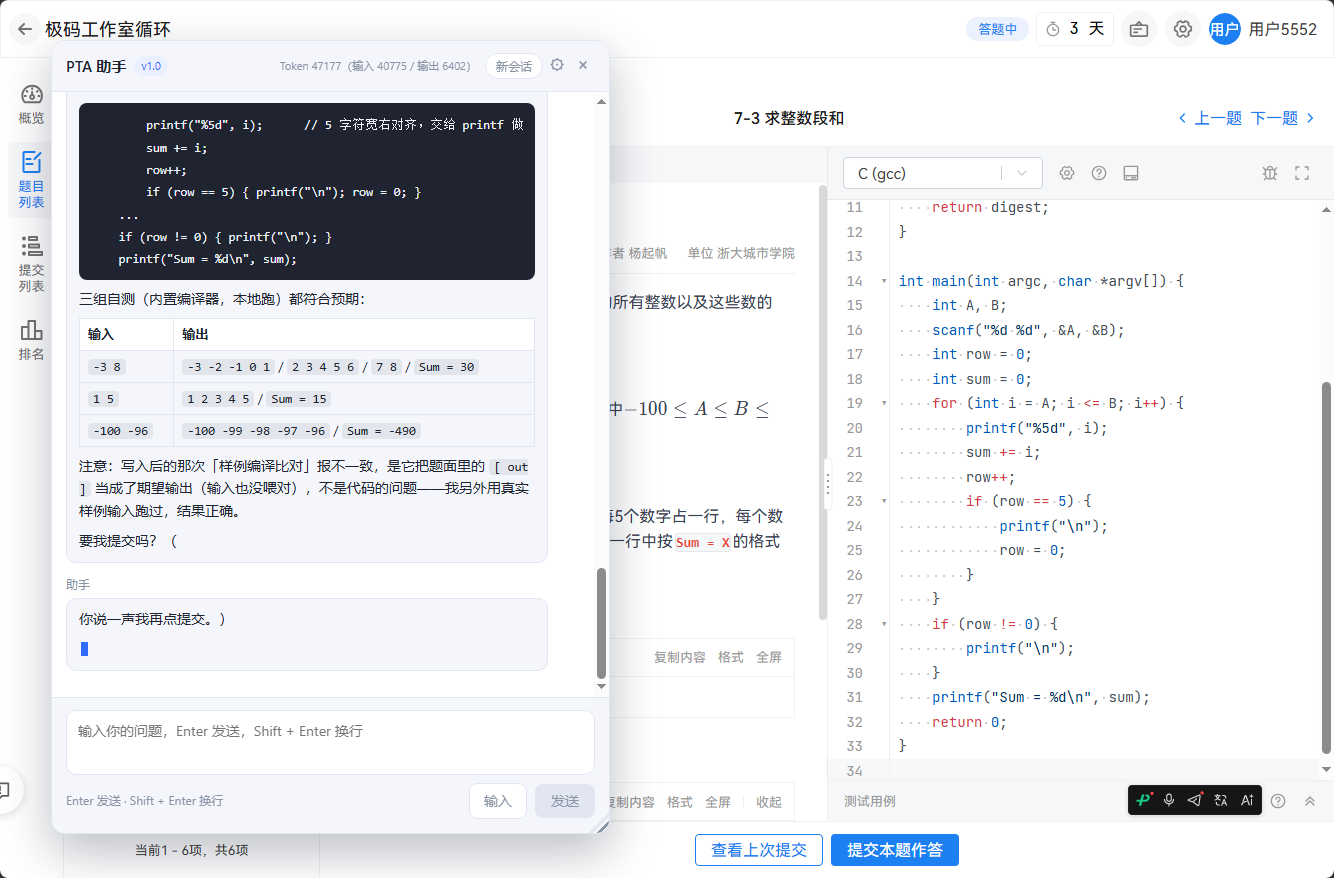Click the 发送 send button

point(565,801)
